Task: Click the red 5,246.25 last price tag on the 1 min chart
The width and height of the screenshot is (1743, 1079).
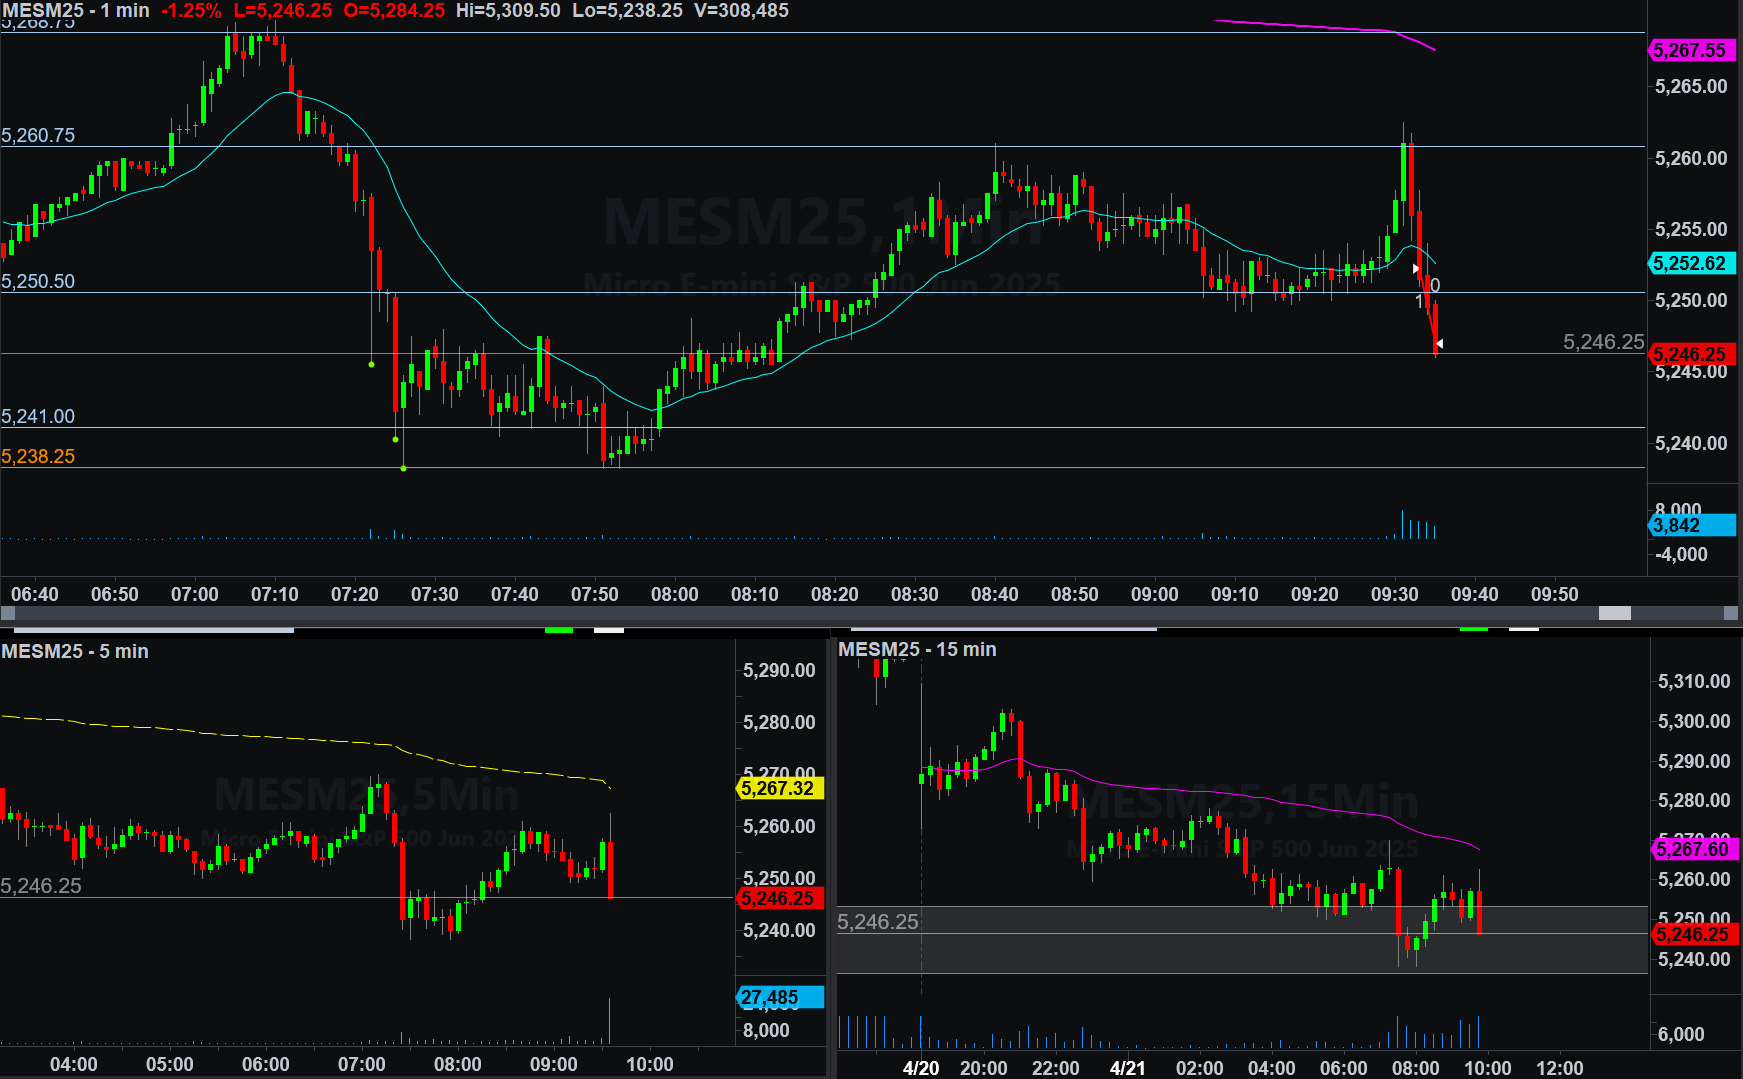Action: tap(1691, 354)
